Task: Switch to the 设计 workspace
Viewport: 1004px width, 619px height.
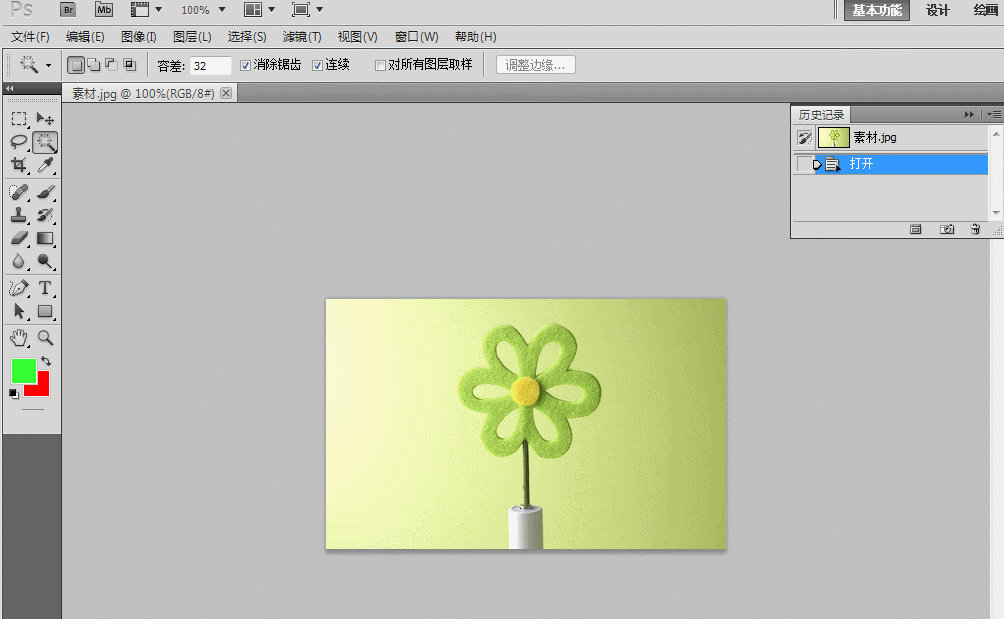Action: point(937,10)
